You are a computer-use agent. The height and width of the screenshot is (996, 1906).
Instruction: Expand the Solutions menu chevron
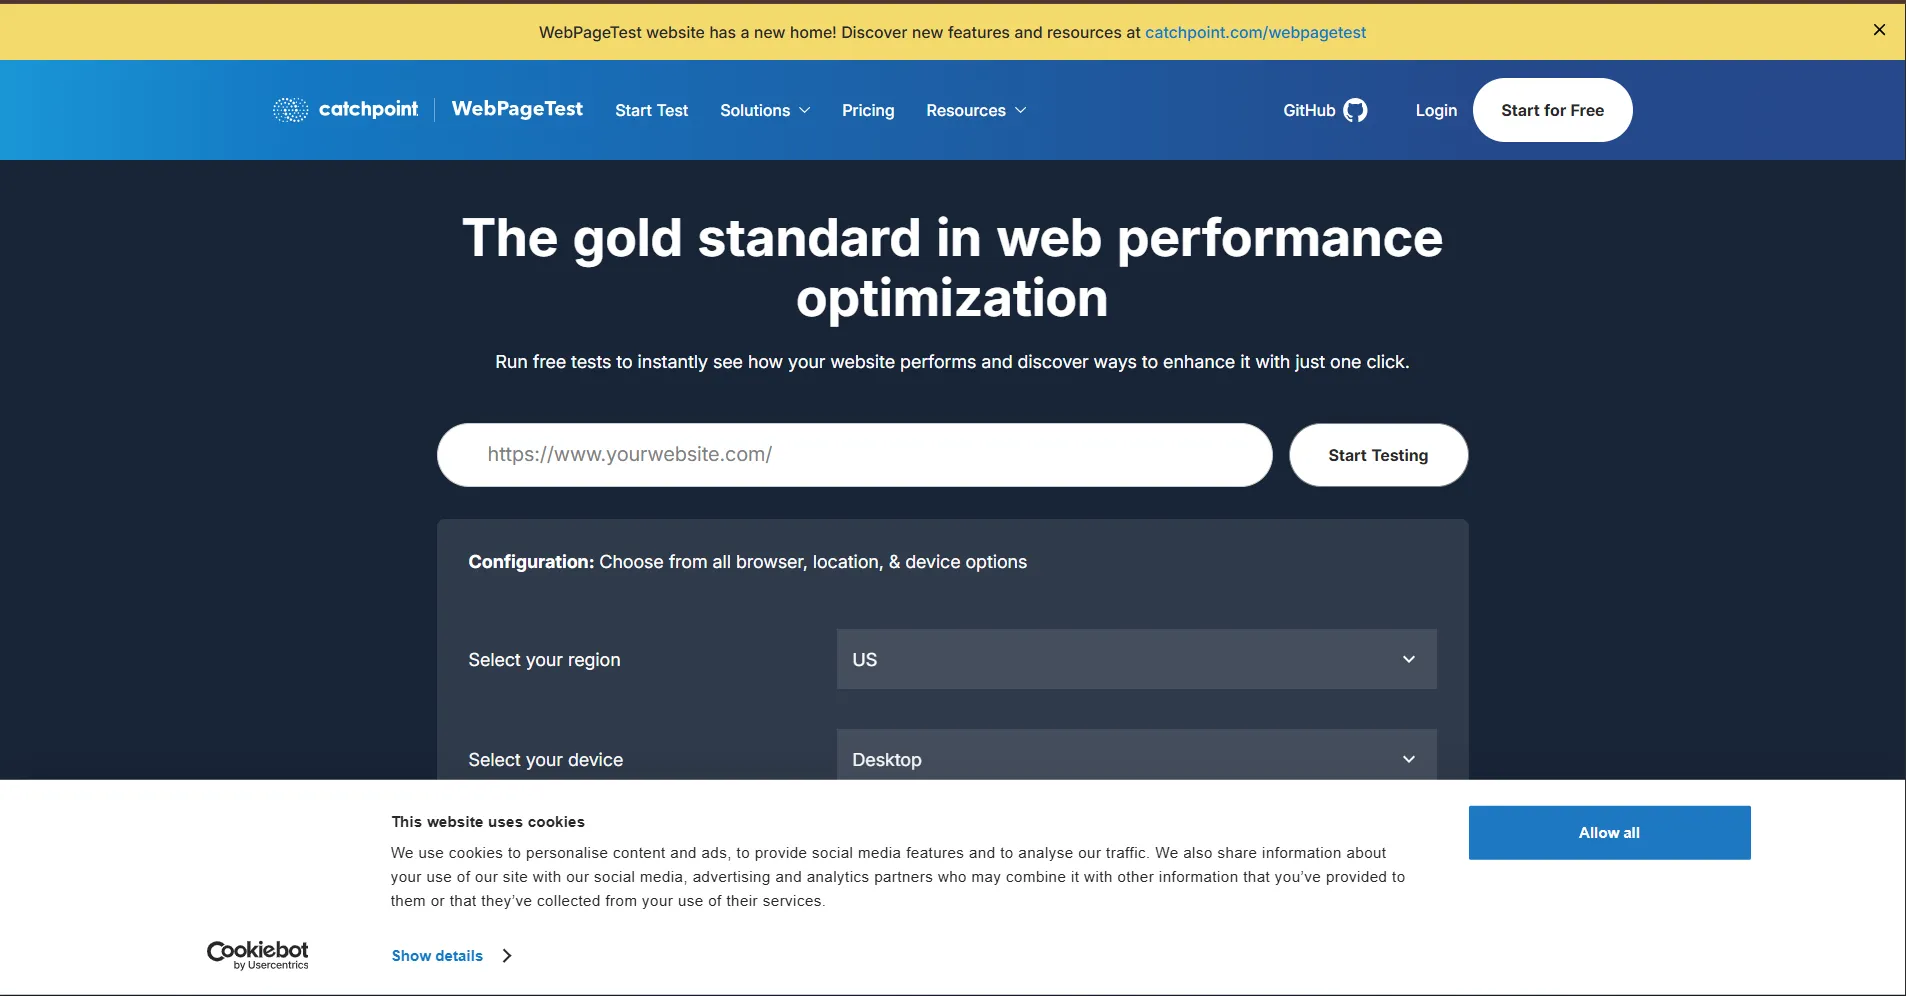tap(805, 110)
